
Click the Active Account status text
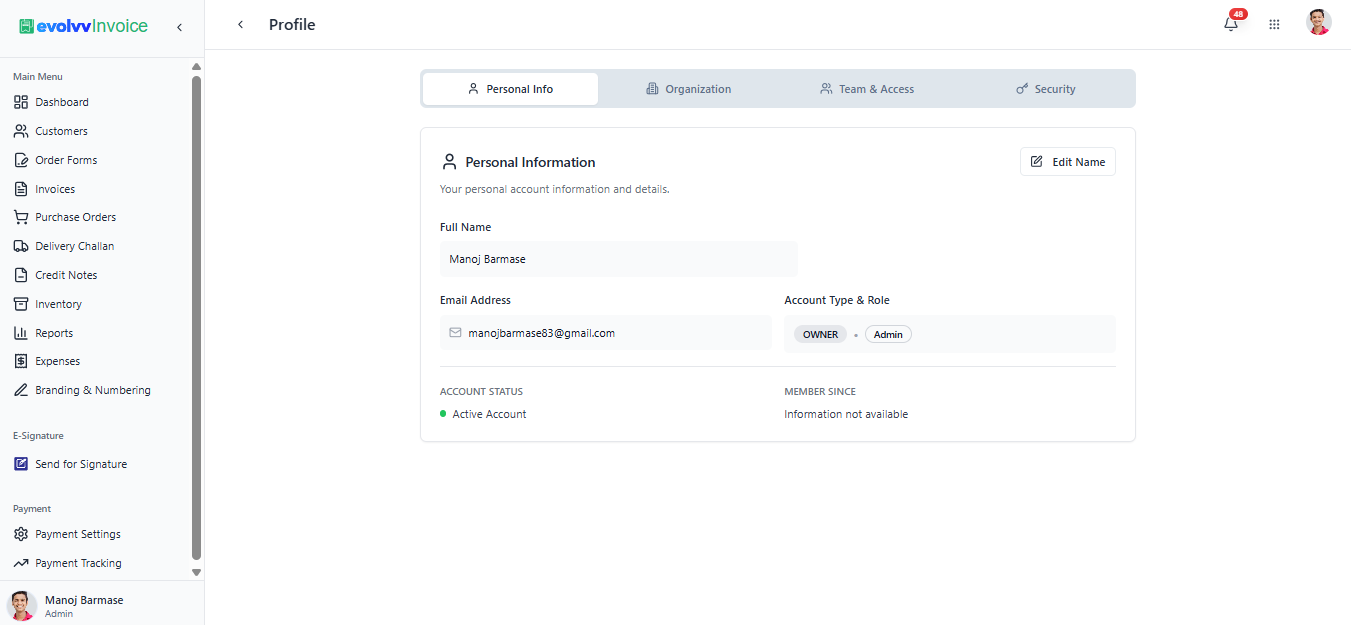[489, 414]
